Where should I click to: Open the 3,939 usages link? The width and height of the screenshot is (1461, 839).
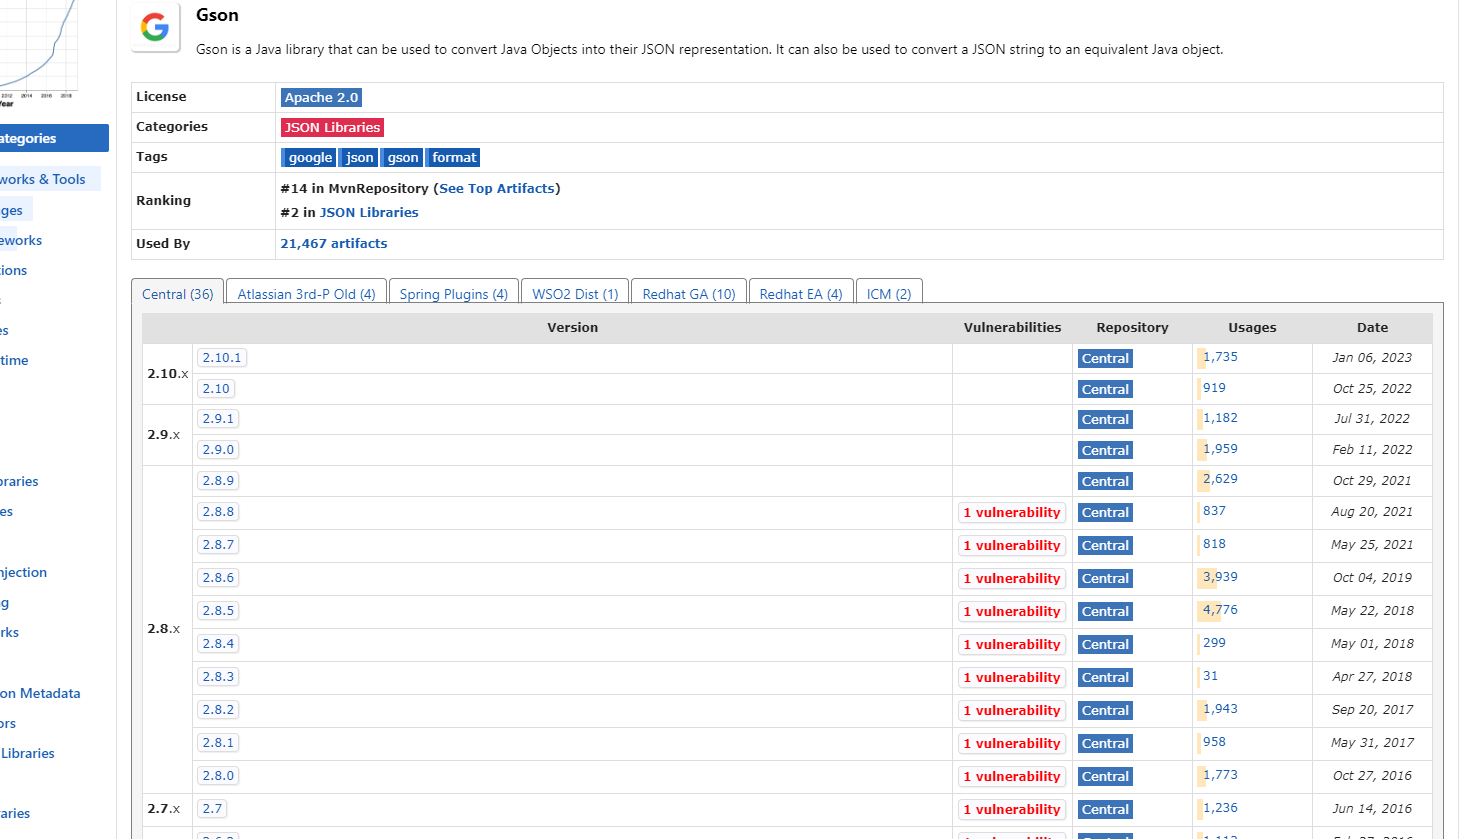(x=1220, y=577)
